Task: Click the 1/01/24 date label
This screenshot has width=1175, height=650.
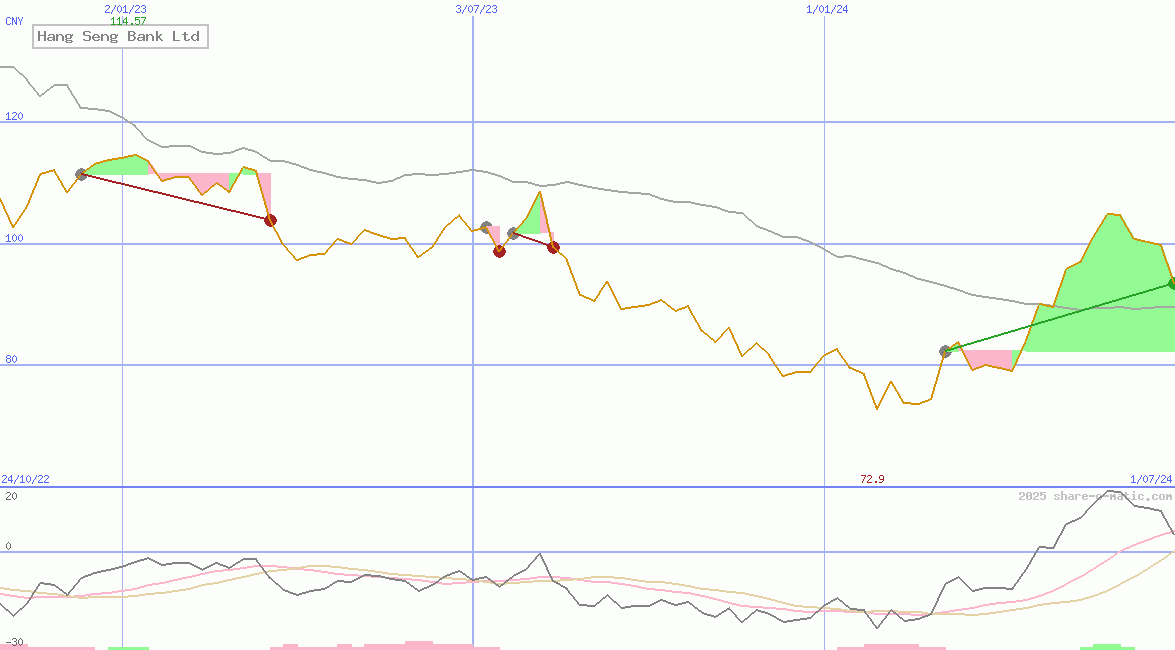Action: [826, 9]
